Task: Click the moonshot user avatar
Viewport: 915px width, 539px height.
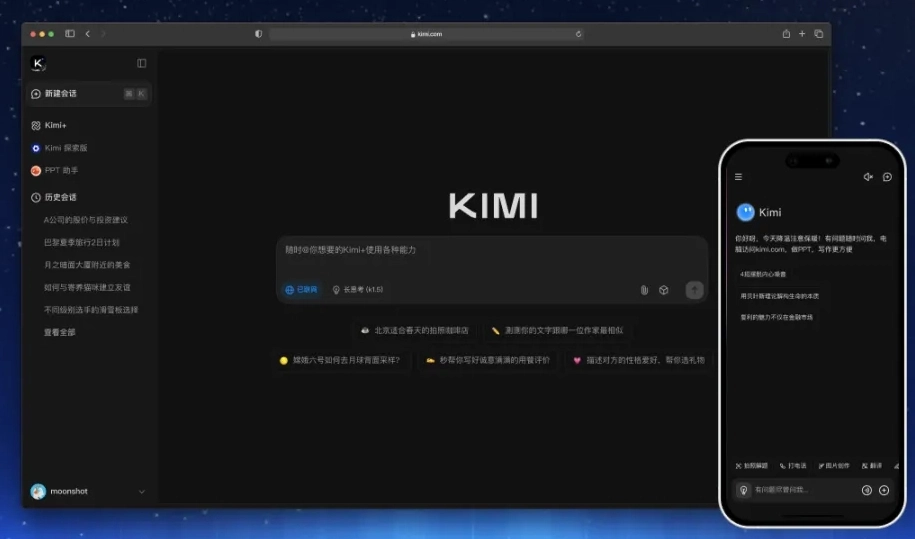Action: 38,491
